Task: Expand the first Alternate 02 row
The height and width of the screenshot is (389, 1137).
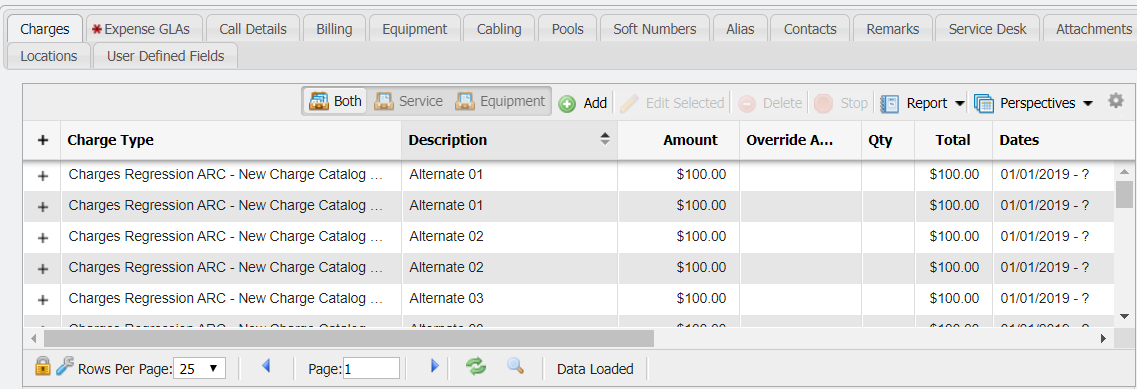Action: (x=43, y=237)
